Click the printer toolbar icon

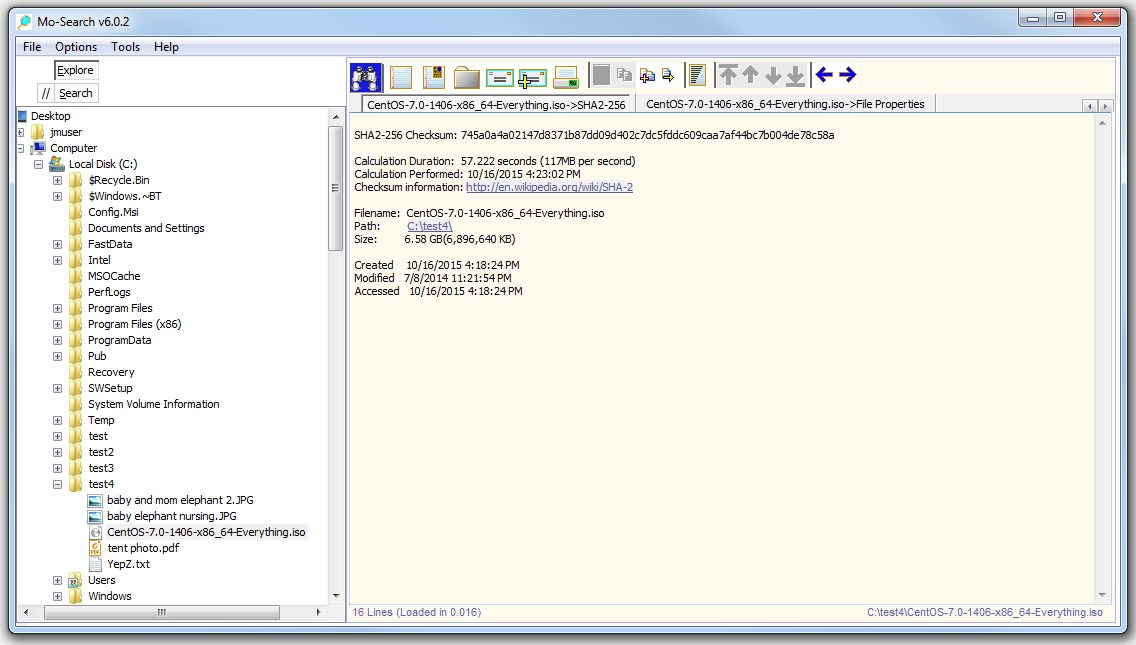pos(566,77)
